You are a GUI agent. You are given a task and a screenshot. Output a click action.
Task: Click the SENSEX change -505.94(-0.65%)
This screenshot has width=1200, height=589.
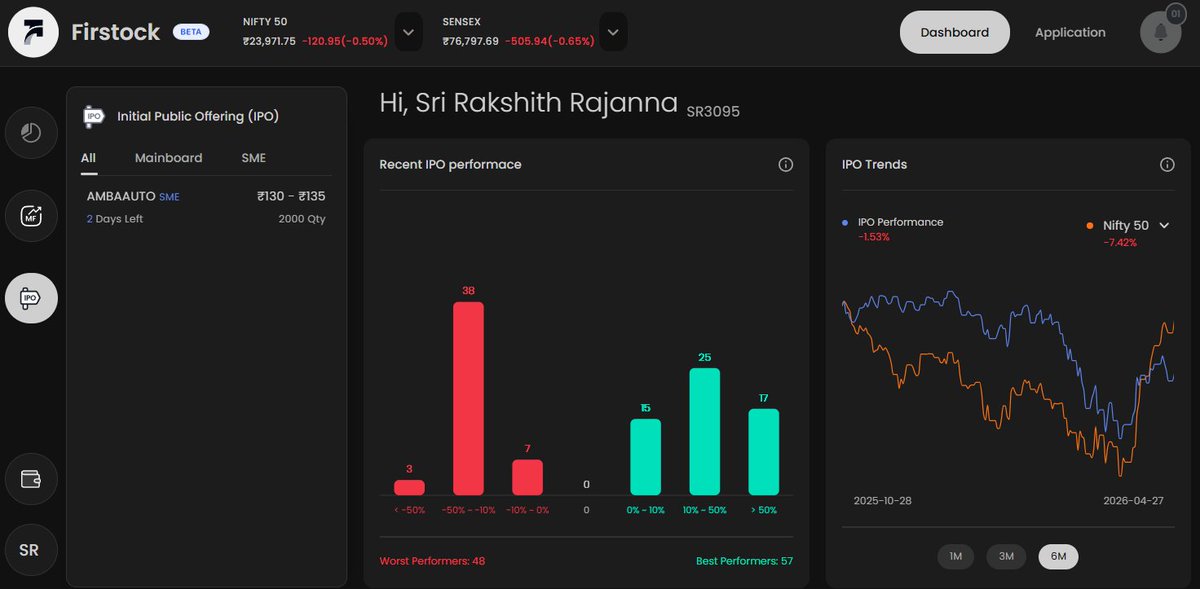tap(549, 41)
